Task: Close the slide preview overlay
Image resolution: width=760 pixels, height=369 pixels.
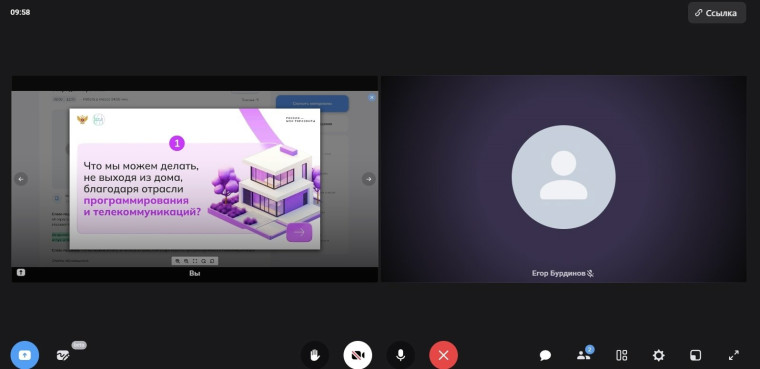Action: click(372, 97)
